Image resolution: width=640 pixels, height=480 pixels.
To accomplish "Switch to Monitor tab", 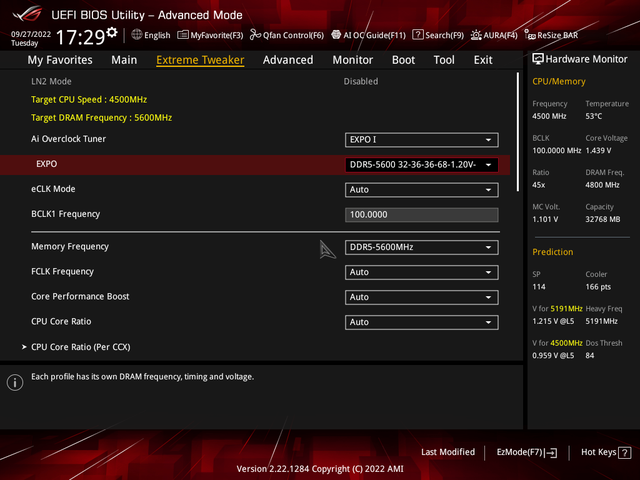I will (x=353, y=60).
